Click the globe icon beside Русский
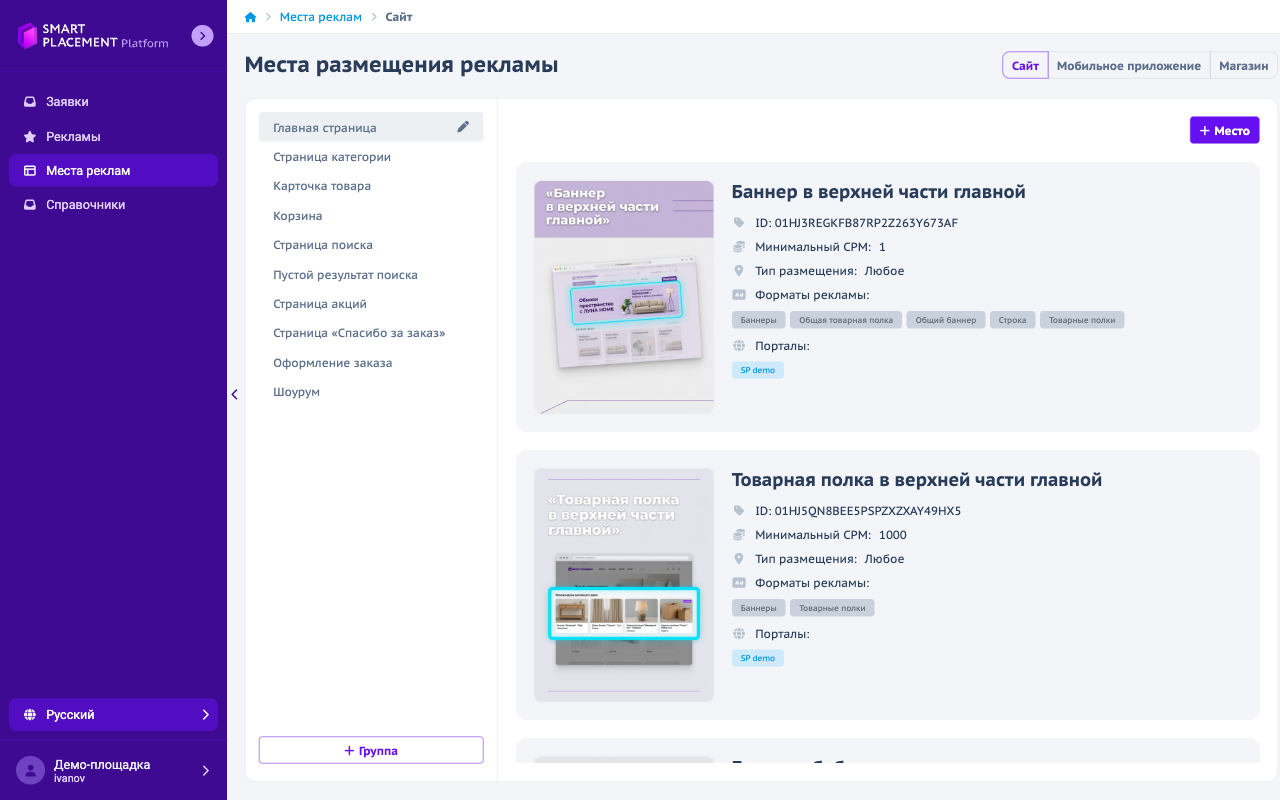The width and height of the screenshot is (1280, 800). coord(30,715)
